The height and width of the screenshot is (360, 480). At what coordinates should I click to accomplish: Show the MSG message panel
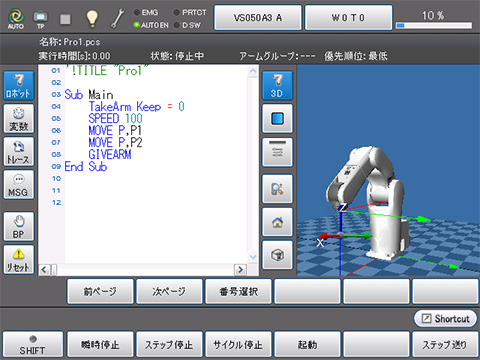coord(19,185)
